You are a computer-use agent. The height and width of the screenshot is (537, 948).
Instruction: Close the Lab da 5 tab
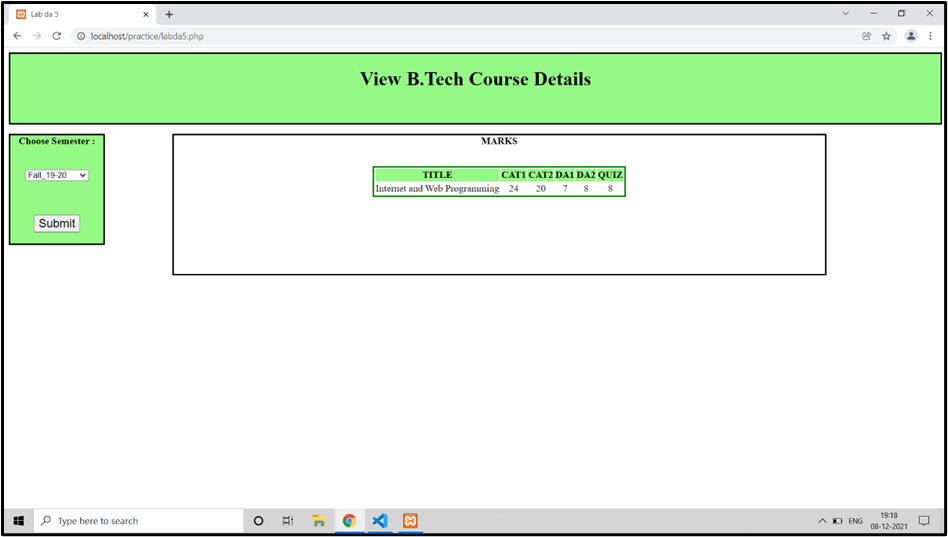[146, 15]
